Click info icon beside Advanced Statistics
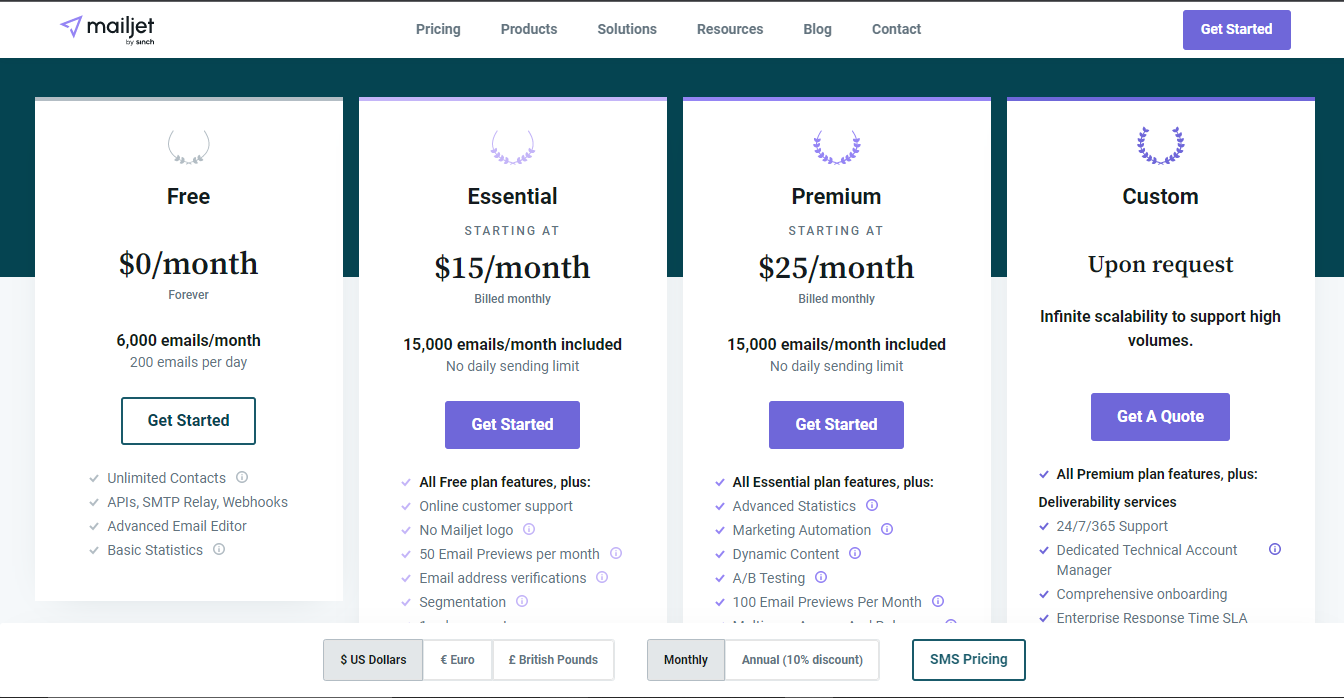Viewport: 1344px width, 698px height. coord(872,505)
